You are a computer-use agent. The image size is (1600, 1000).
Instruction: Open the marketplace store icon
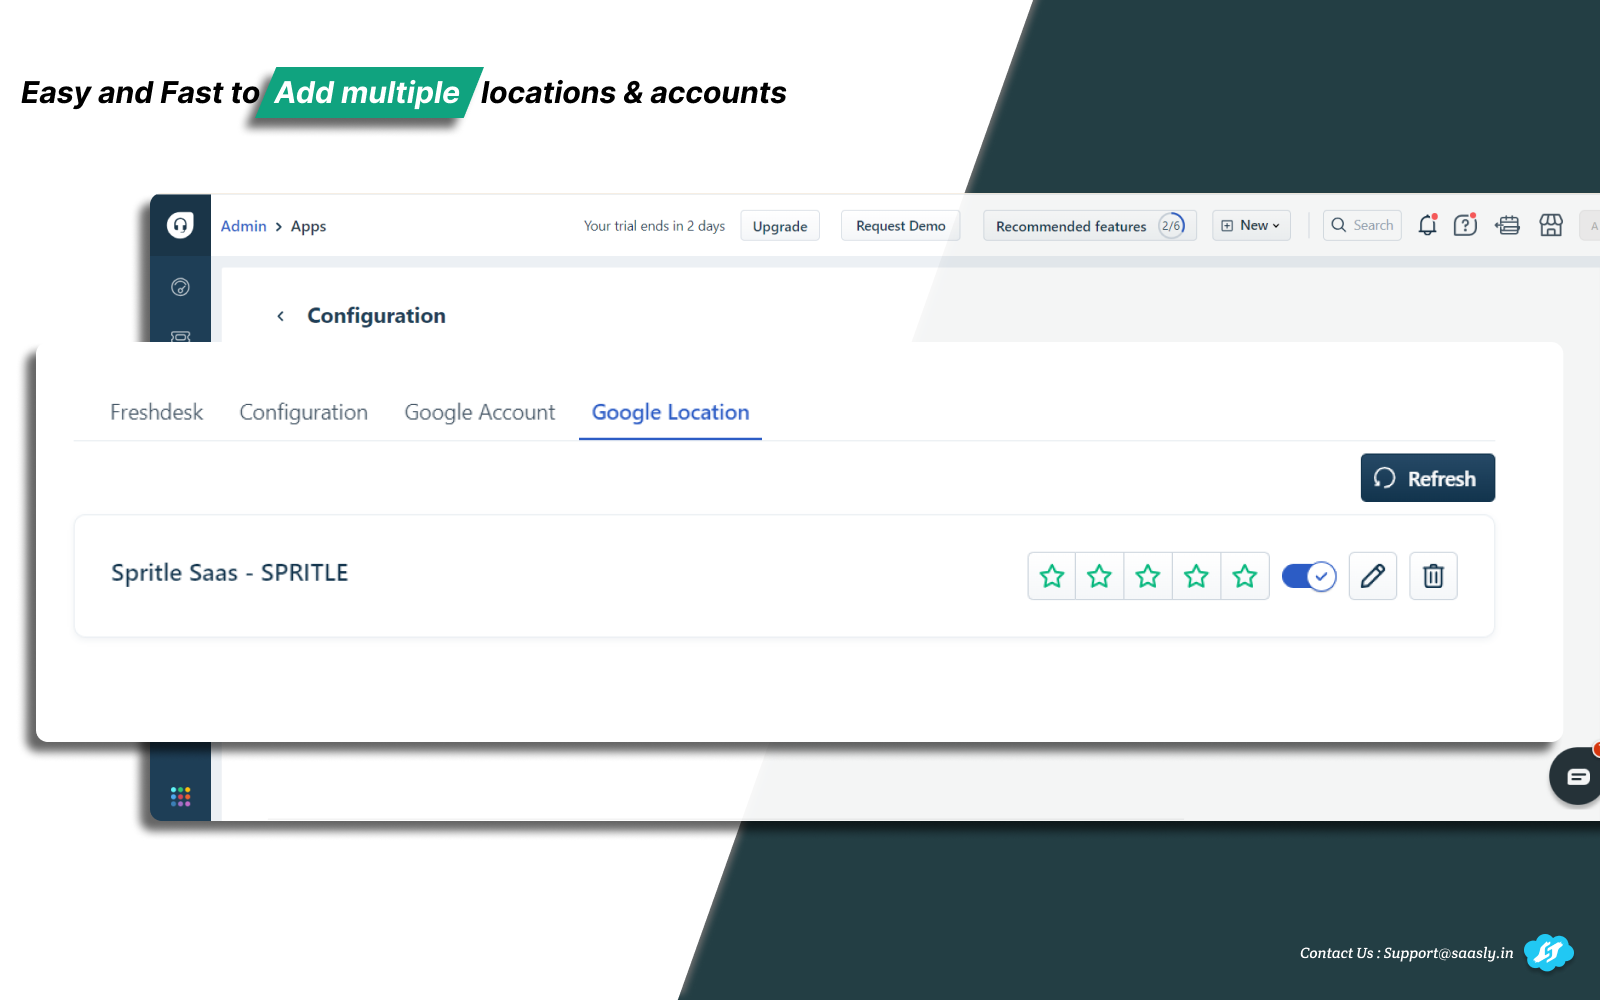pyautogui.click(x=1551, y=225)
